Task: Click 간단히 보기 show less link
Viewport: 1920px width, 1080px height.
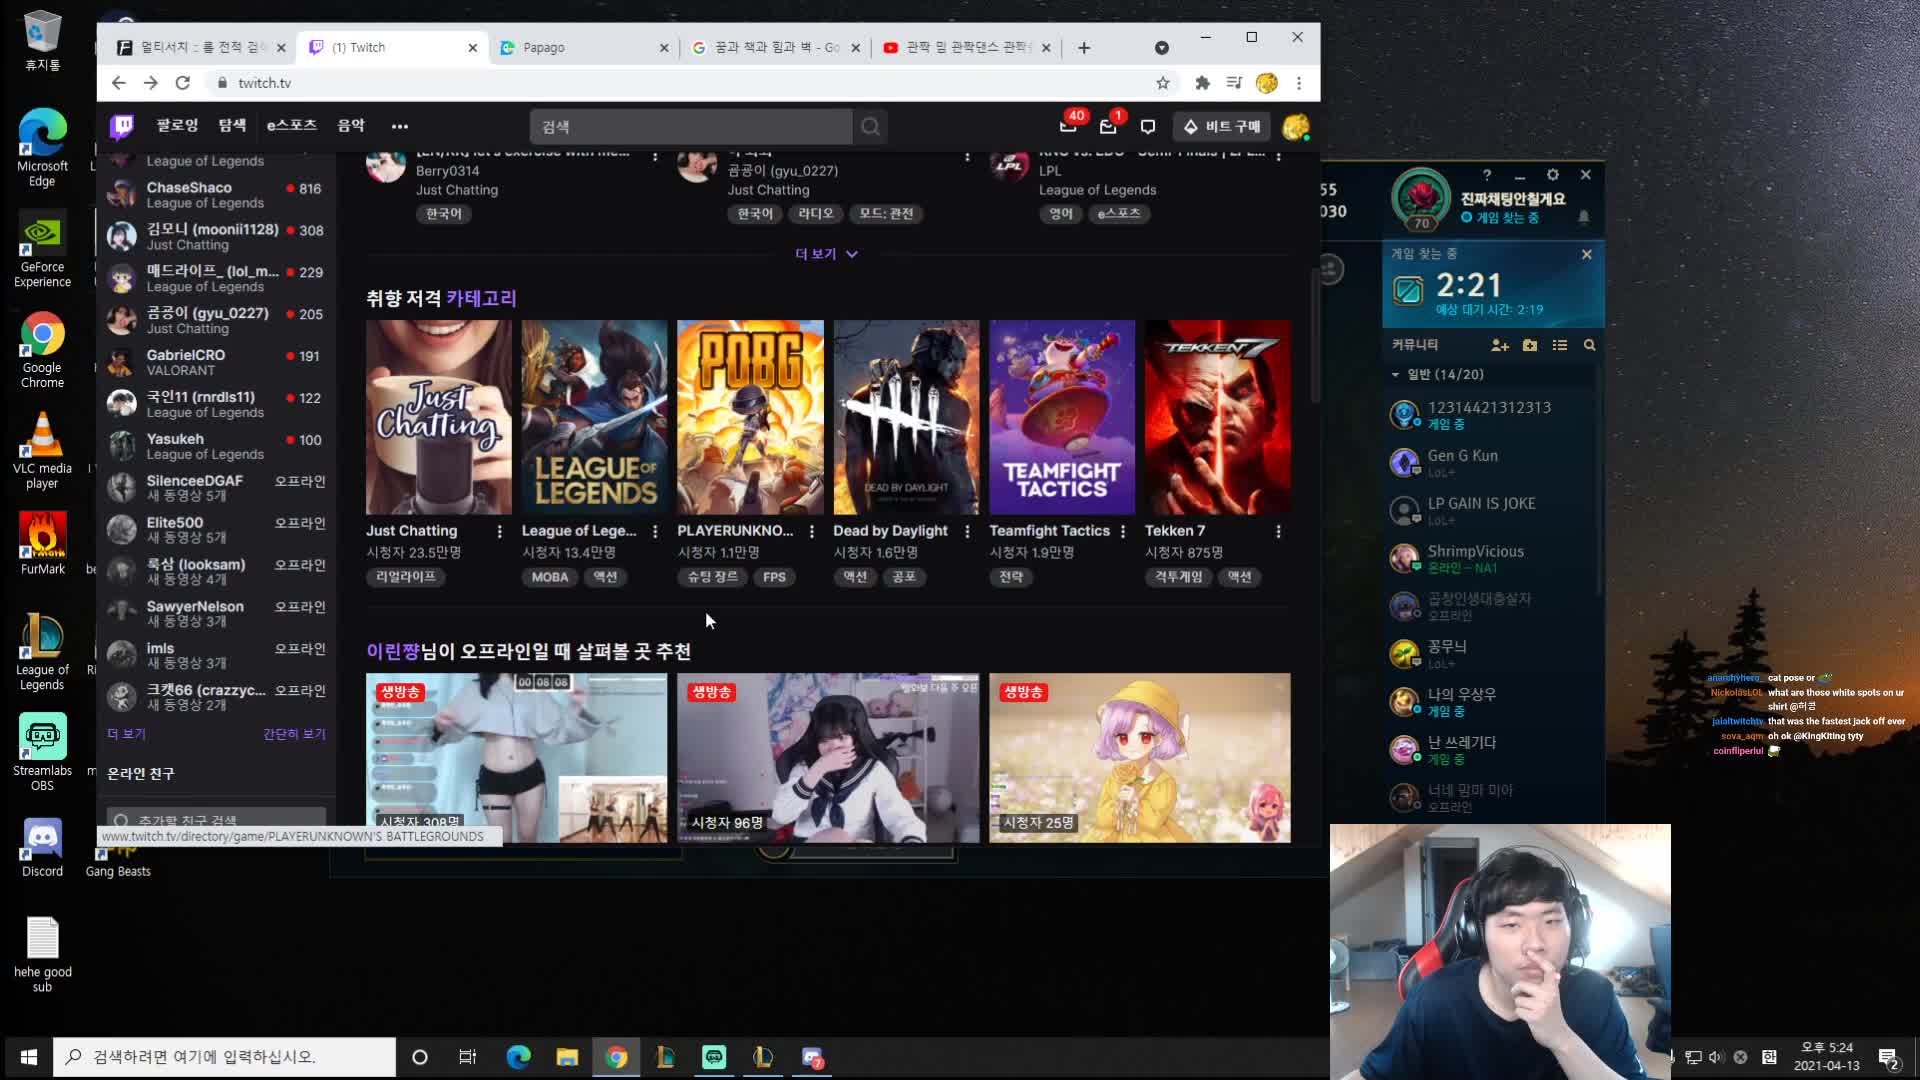Action: pos(294,734)
